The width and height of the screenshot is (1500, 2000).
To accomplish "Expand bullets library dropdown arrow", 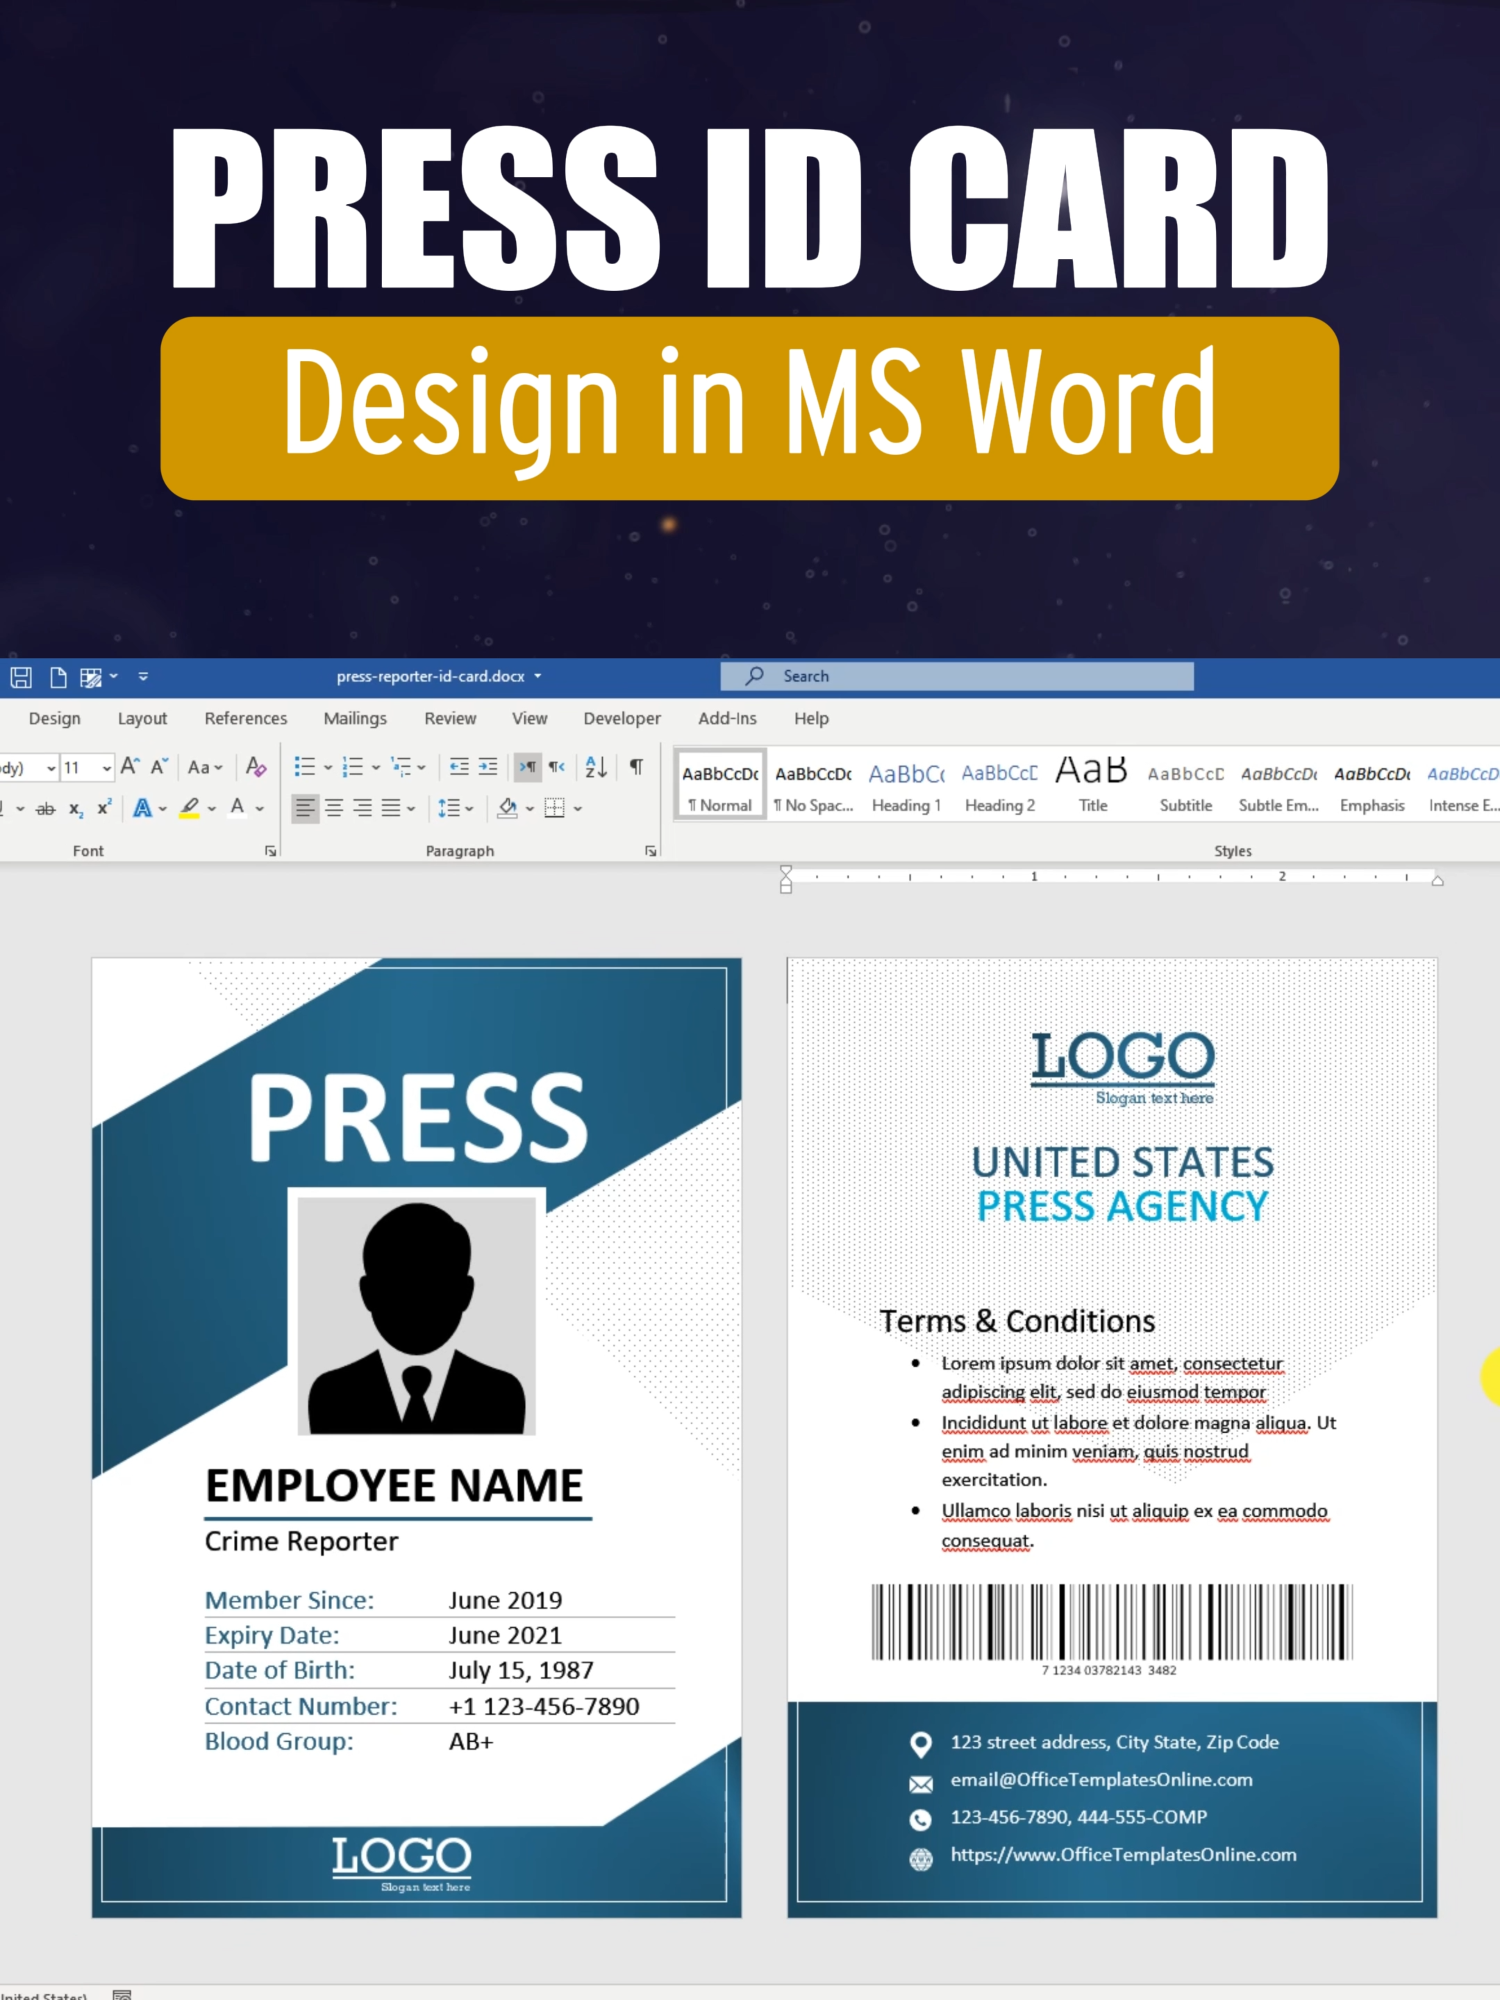I will (x=327, y=768).
